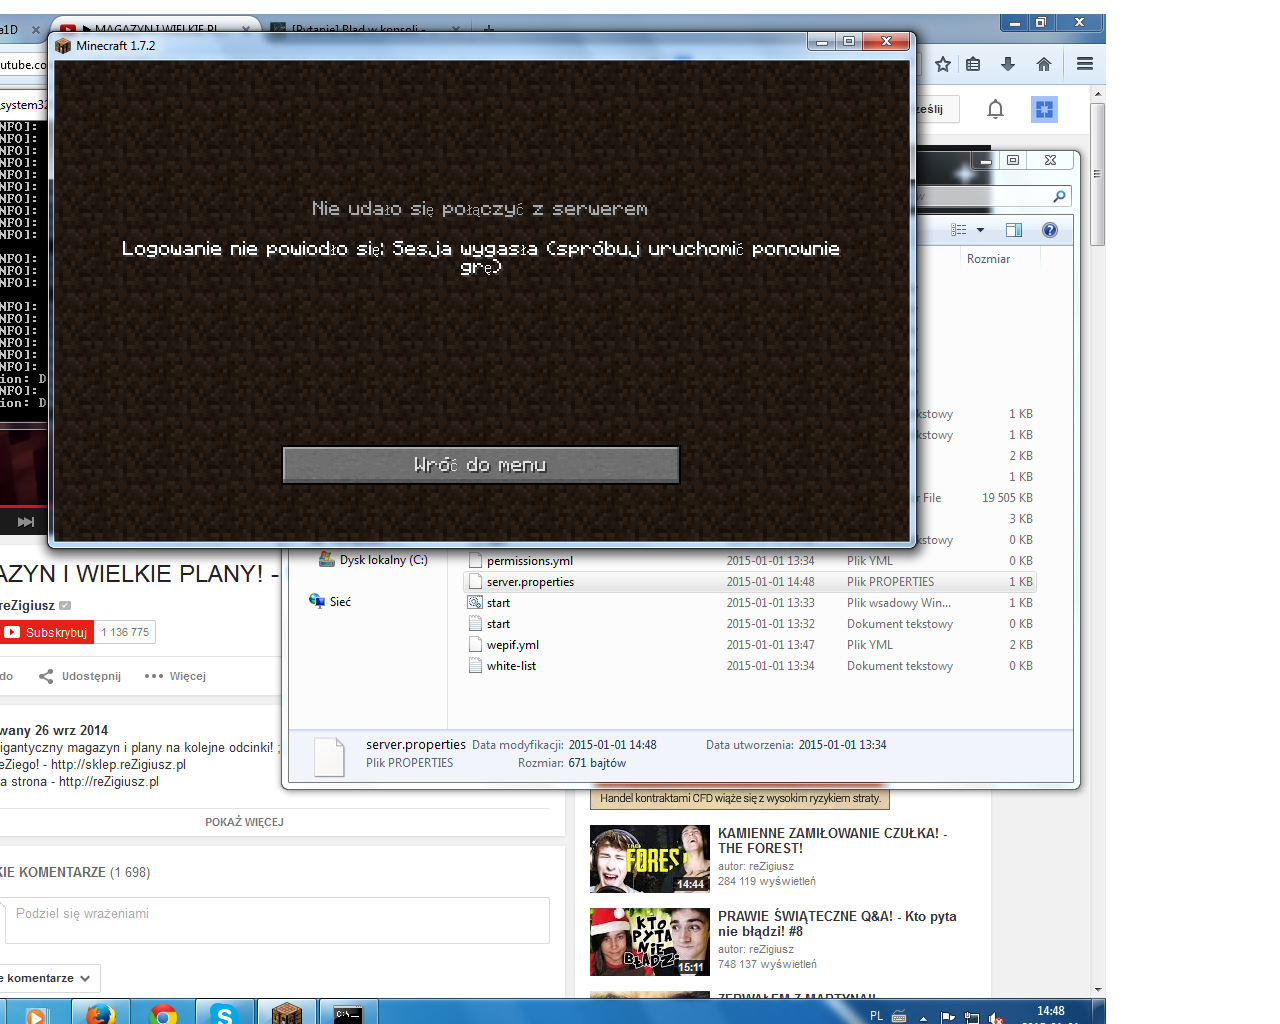Click the network tray icon
The width and height of the screenshot is (1280, 1024).
click(972, 1018)
